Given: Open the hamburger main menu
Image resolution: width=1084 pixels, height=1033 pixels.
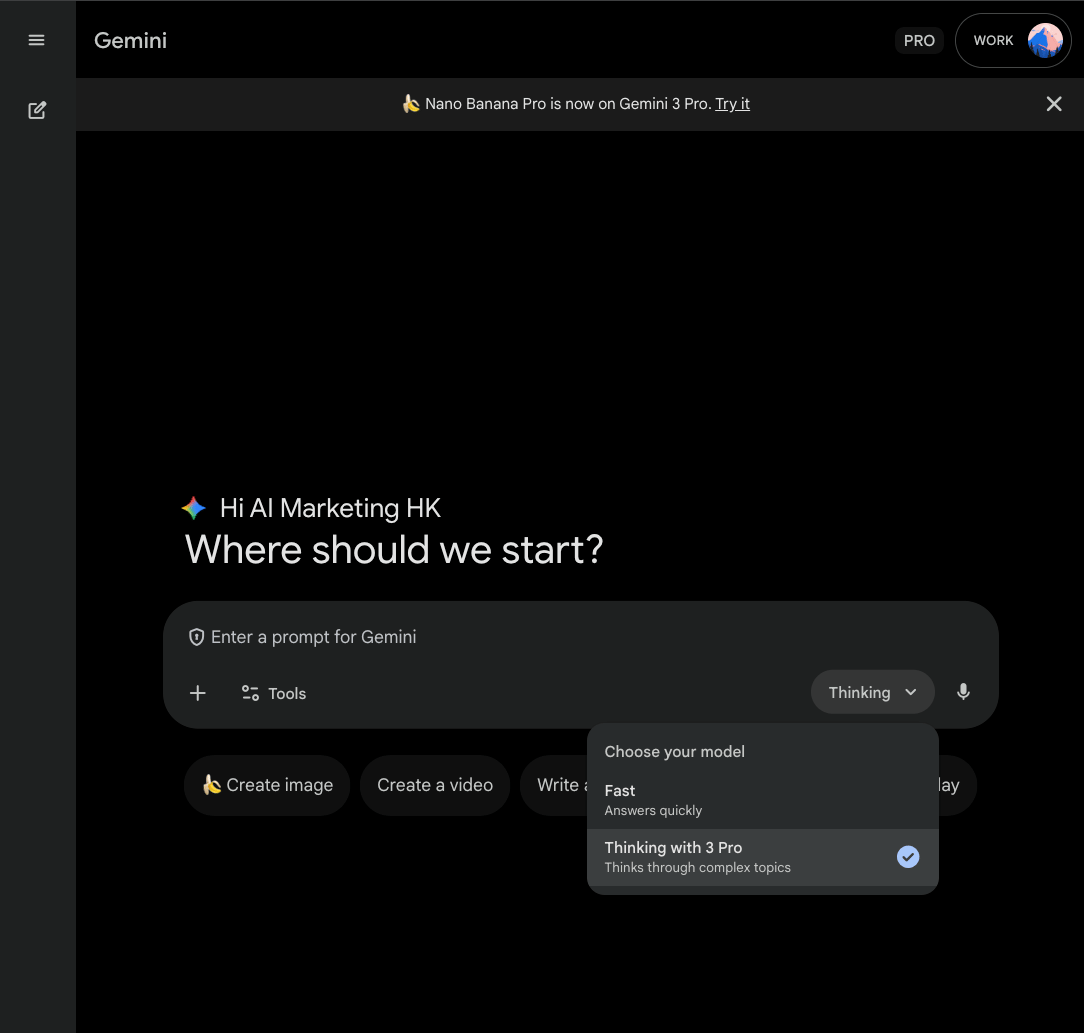Looking at the screenshot, I should coord(37,40).
